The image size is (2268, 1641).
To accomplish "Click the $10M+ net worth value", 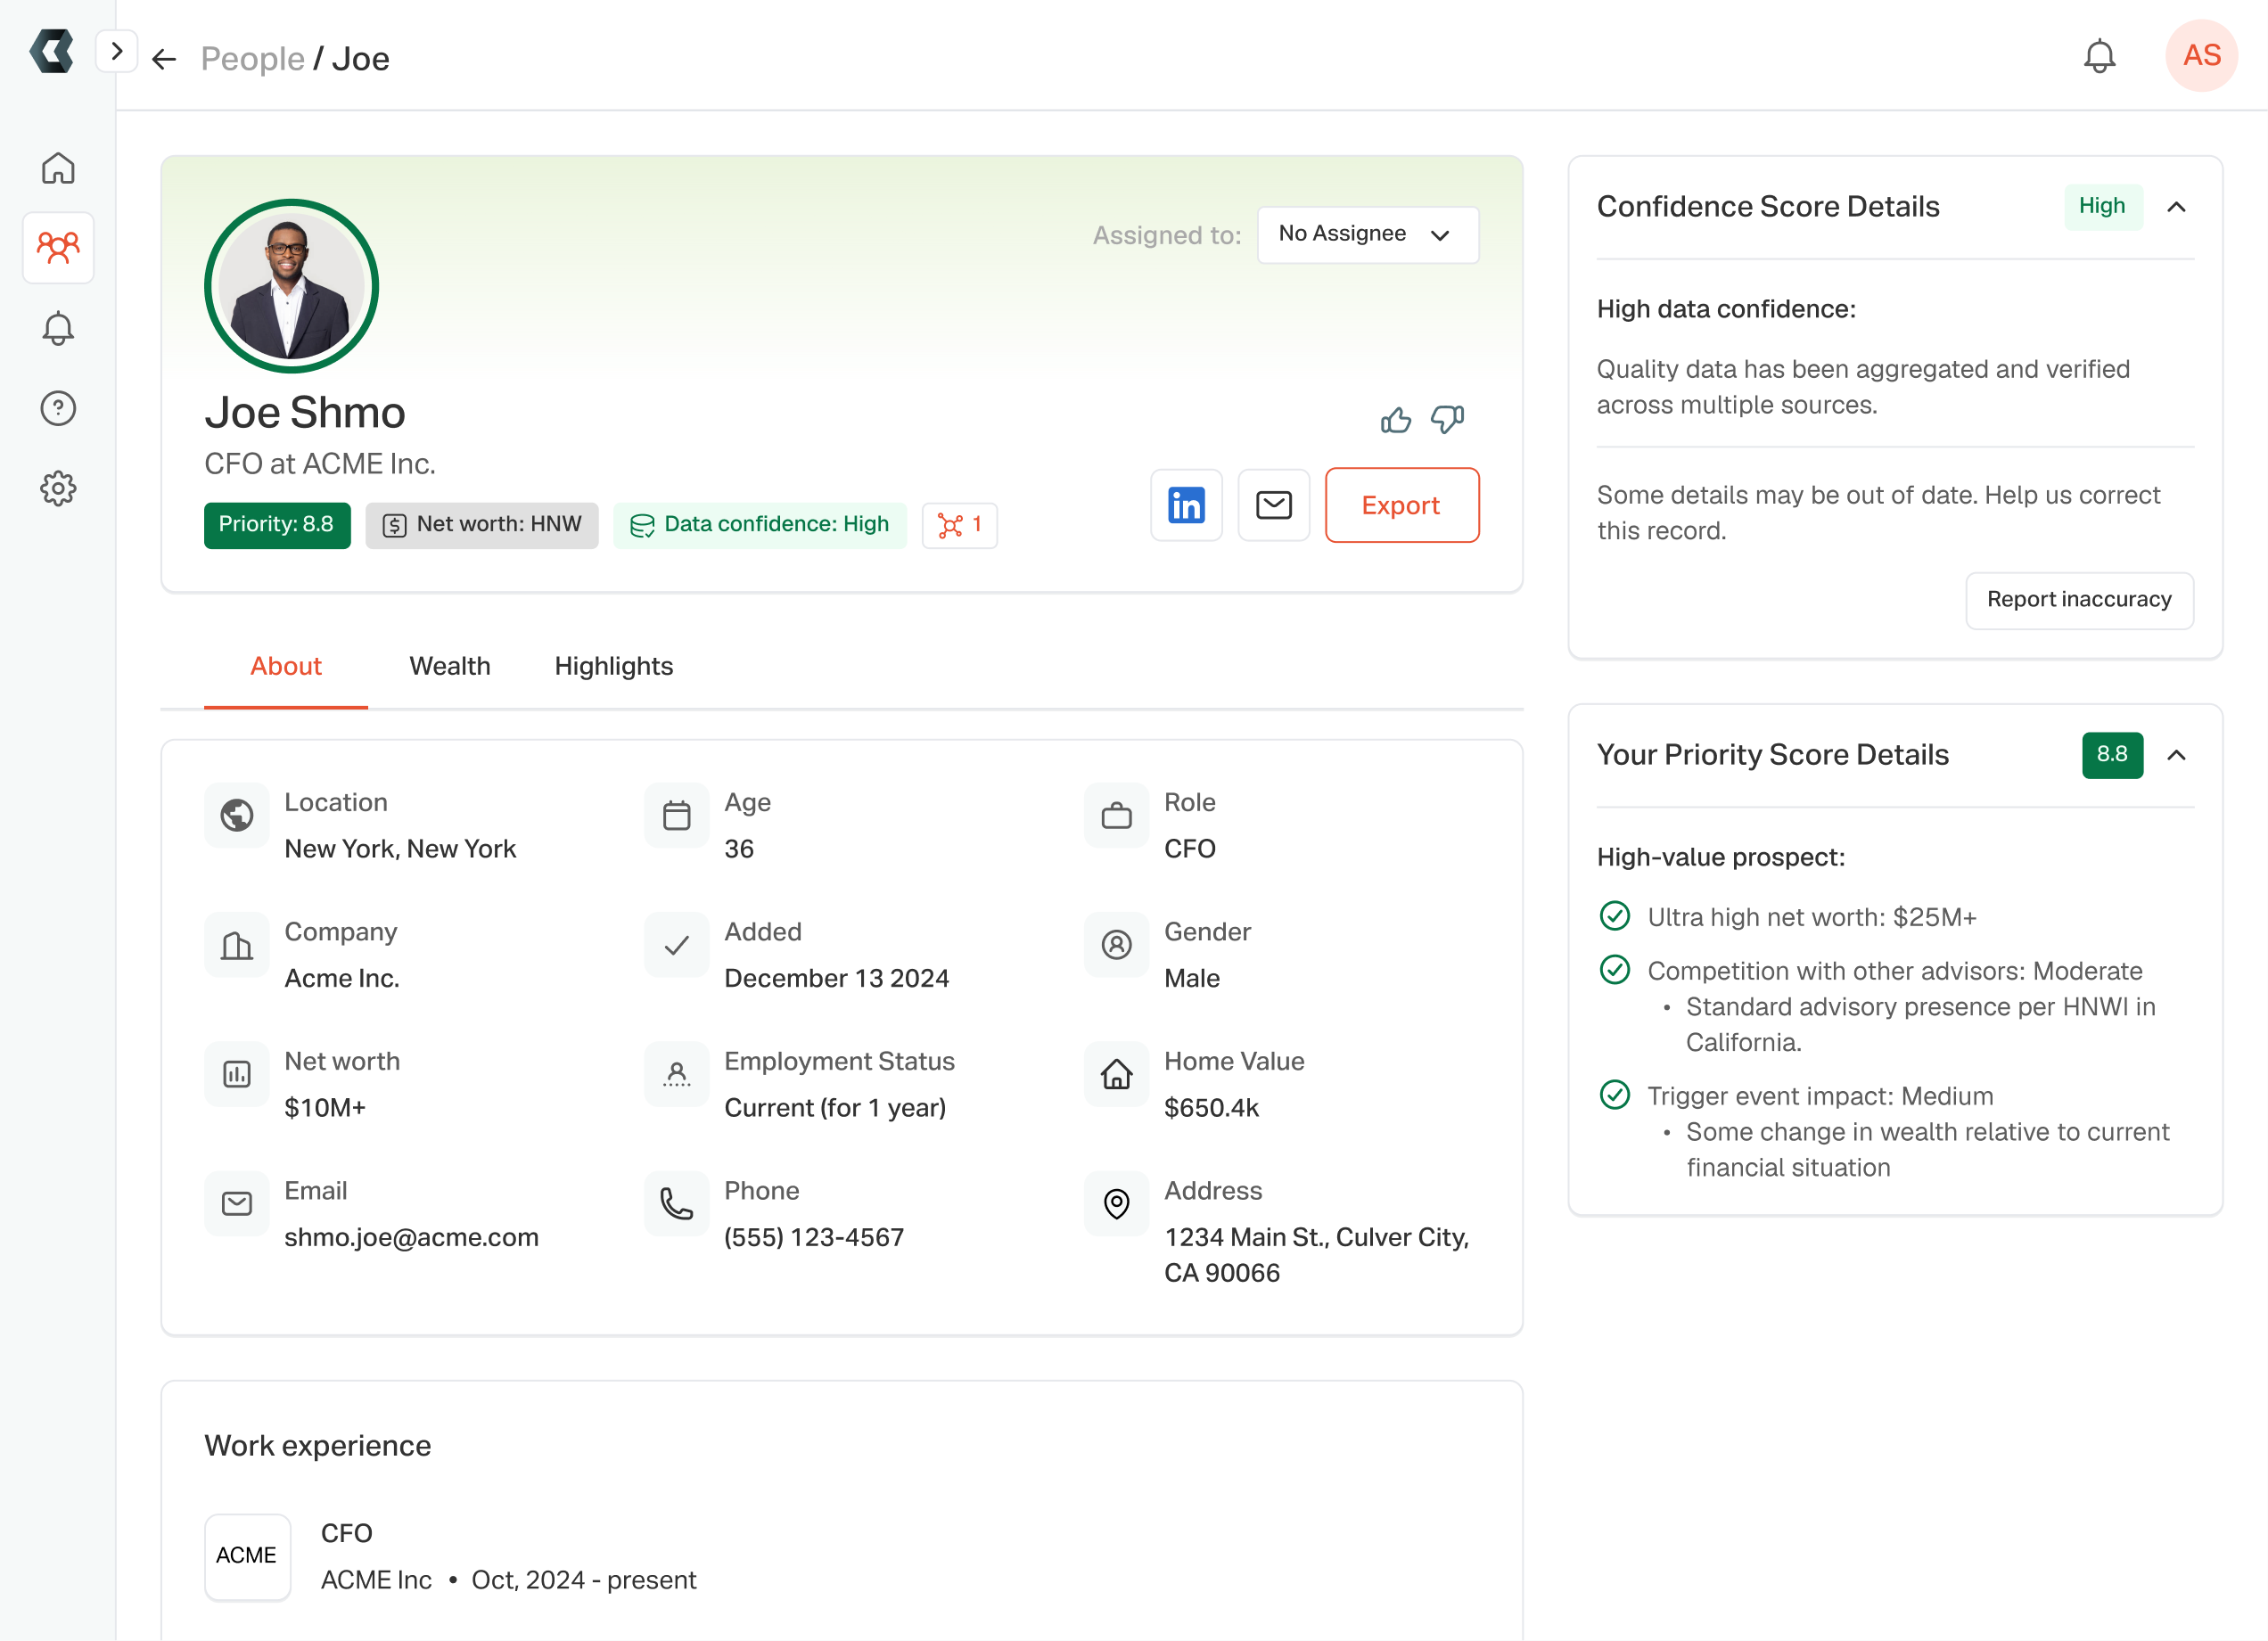I will point(325,1108).
